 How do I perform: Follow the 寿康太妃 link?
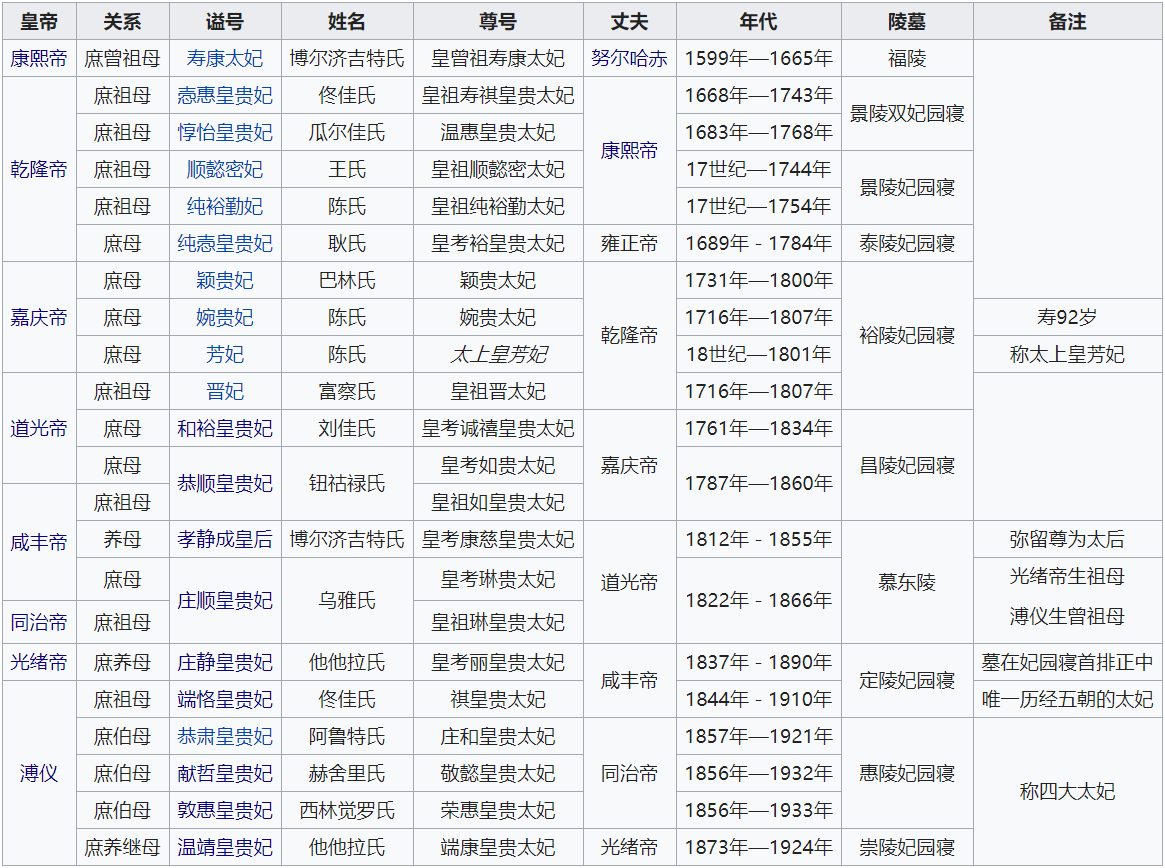(225, 59)
